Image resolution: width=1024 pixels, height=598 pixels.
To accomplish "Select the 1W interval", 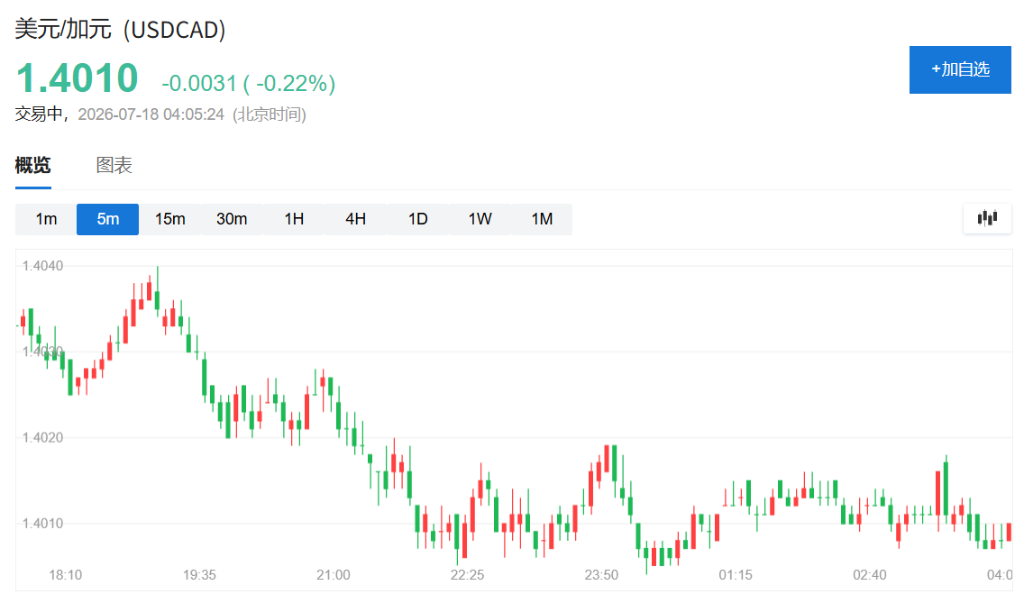I will click(480, 219).
